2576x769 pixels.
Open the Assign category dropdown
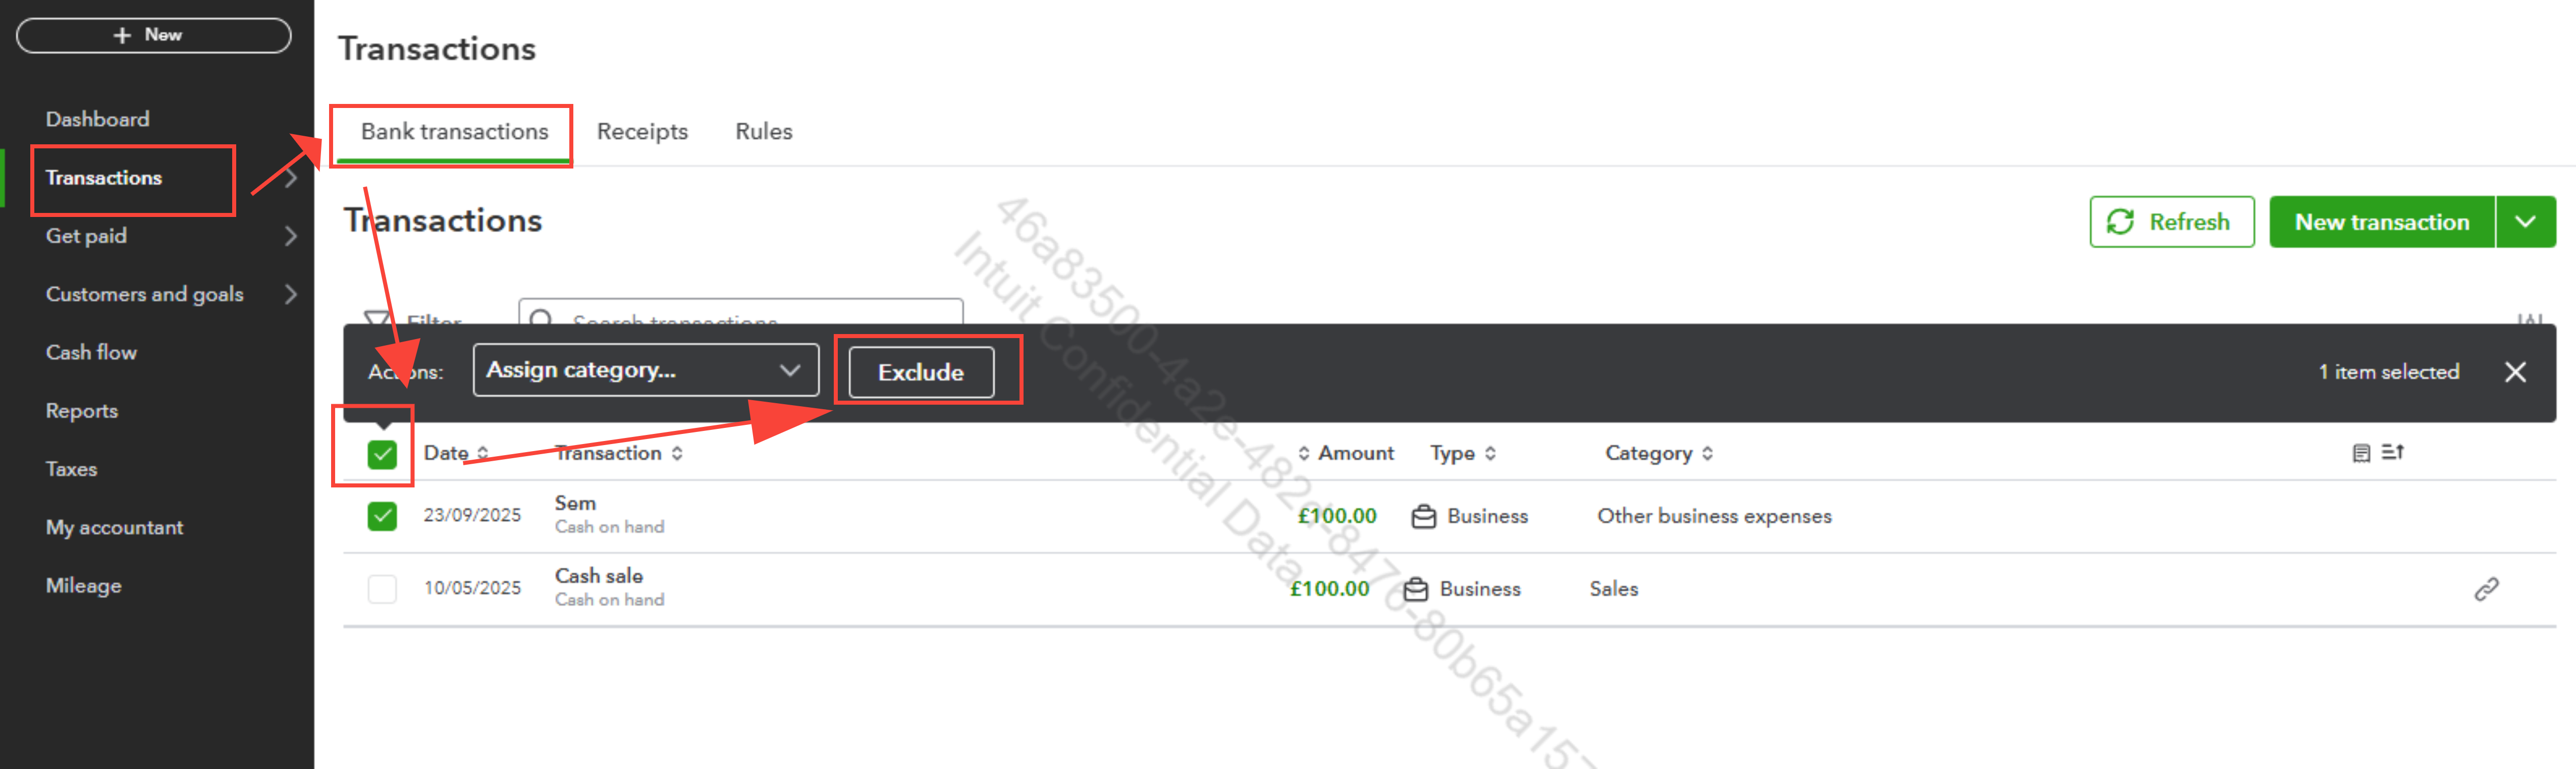coord(645,370)
